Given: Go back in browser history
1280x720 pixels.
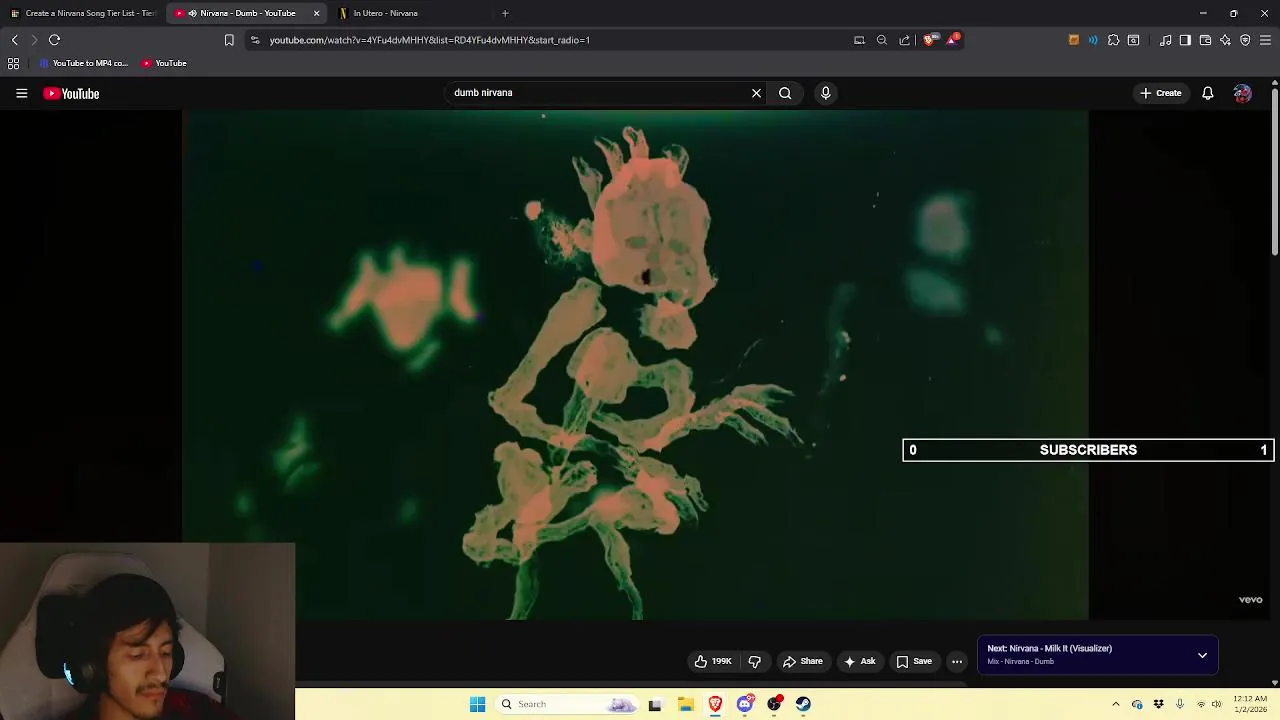Looking at the screenshot, I should pyautogui.click(x=14, y=40).
